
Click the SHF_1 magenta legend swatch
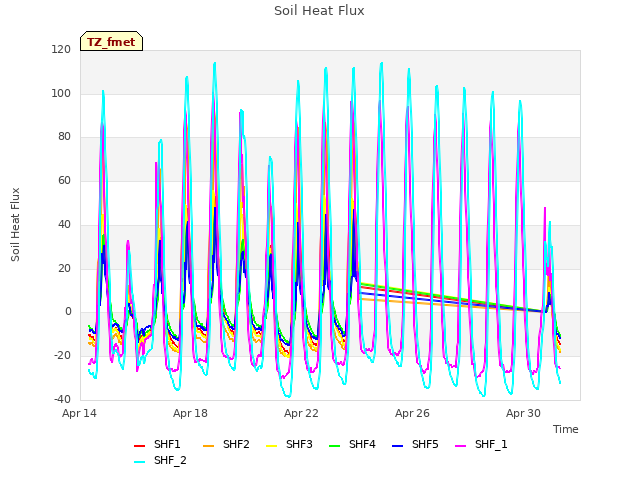point(460,446)
